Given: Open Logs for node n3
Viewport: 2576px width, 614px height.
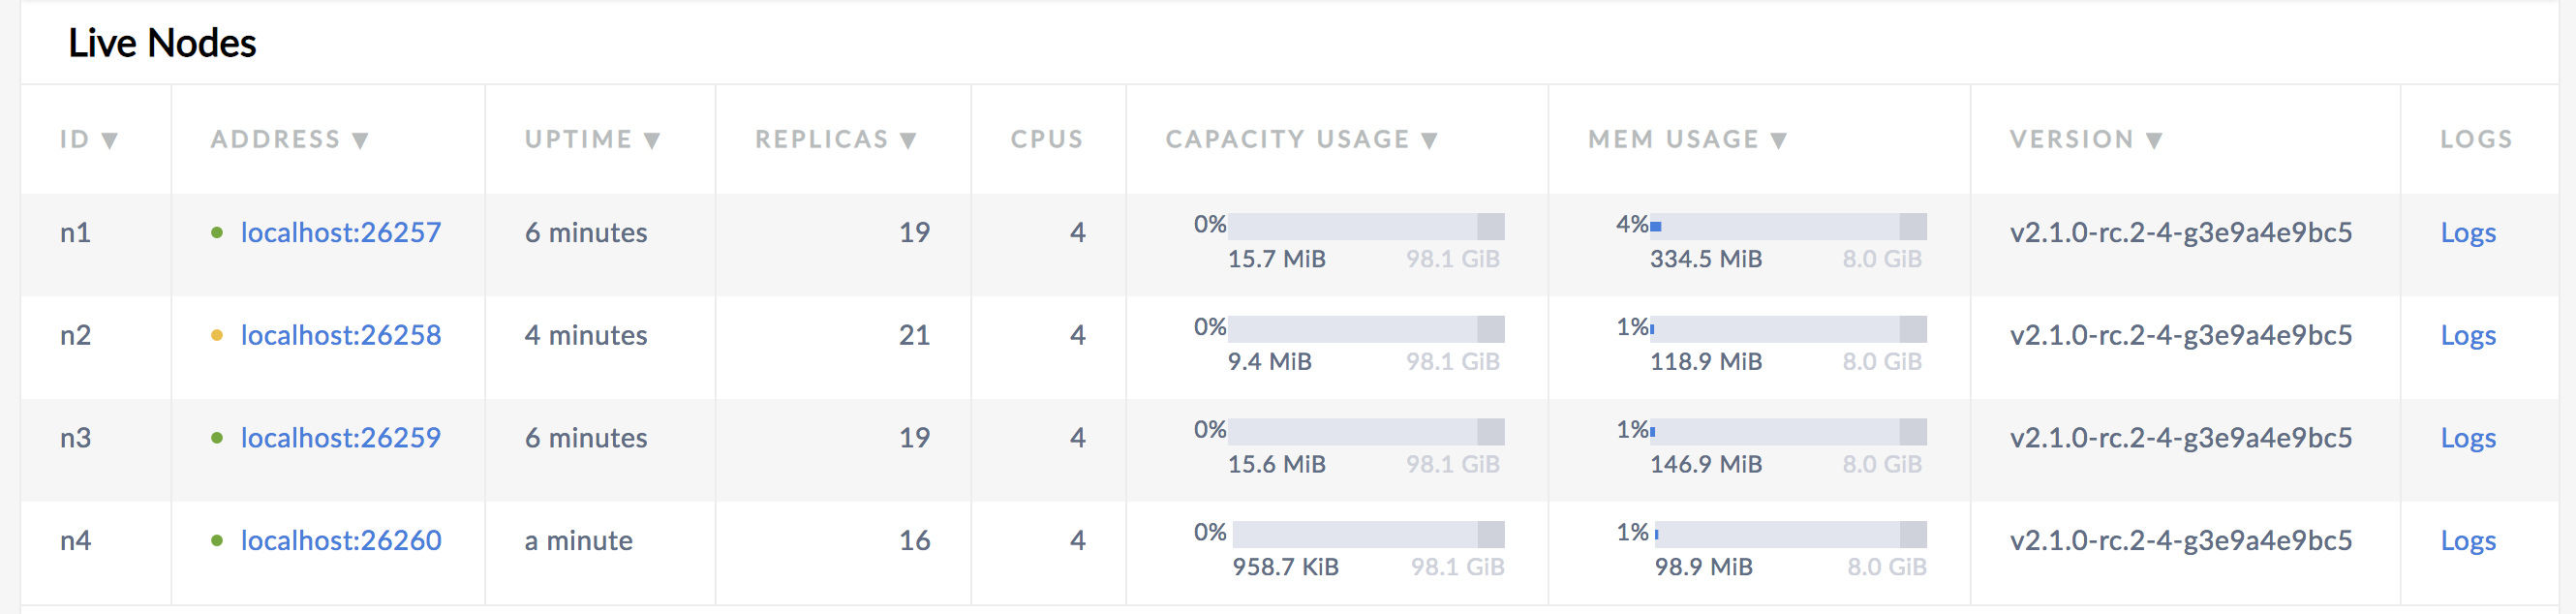Looking at the screenshot, I should click(2467, 438).
